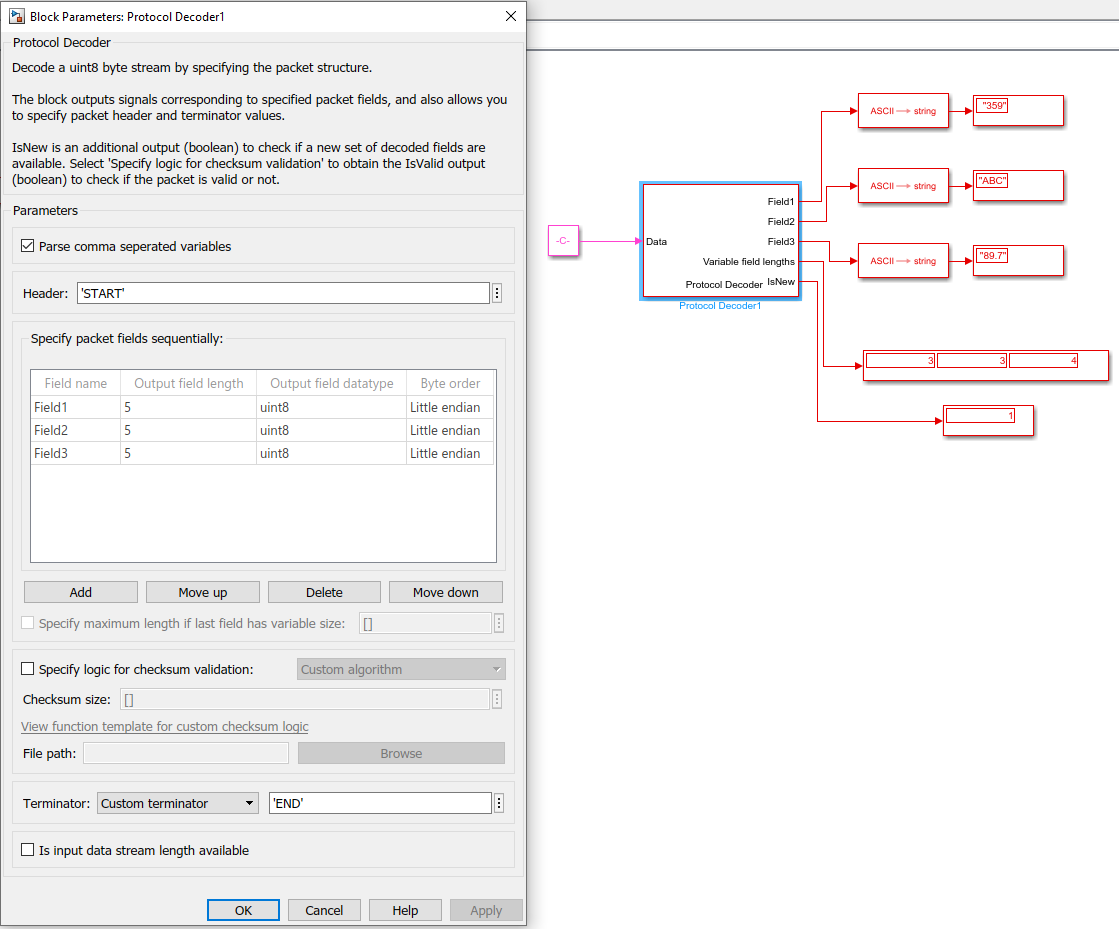Click the Move down button
This screenshot has width=1119, height=929.
click(x=445, y=591)
